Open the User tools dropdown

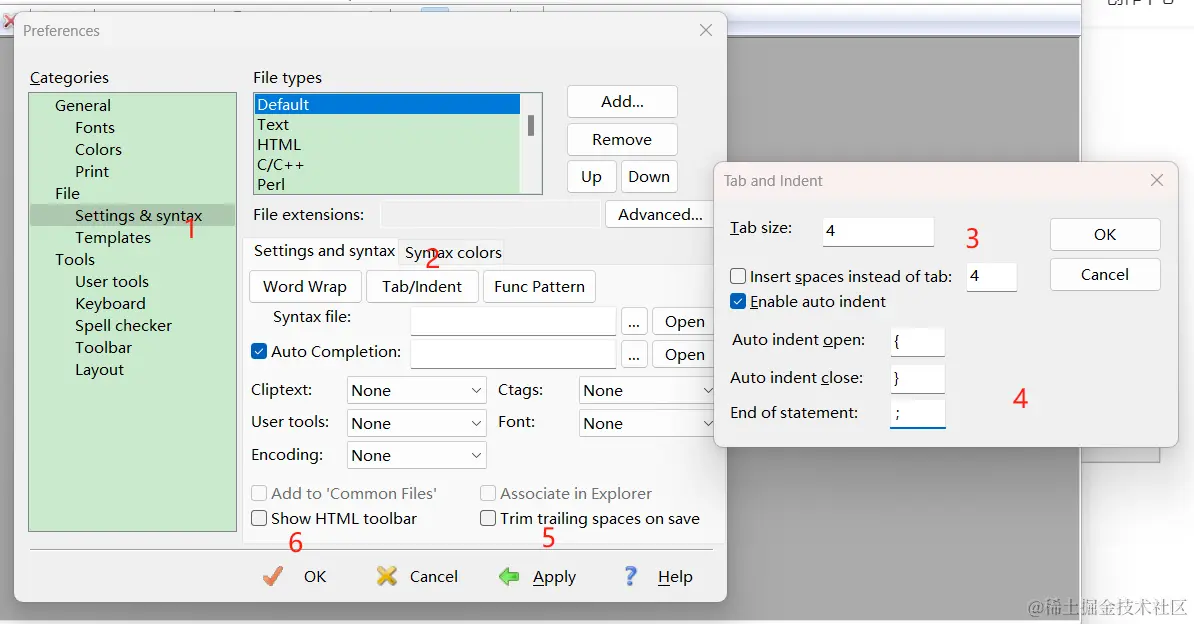[x=417, y=423]
